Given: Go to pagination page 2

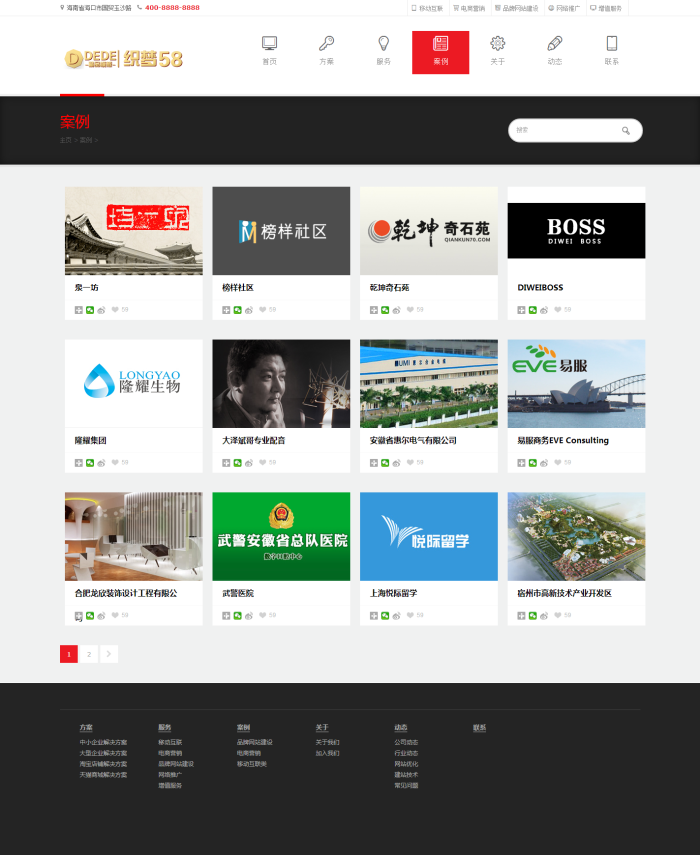Looking at the screenshot, I should (x=89, y=654).
